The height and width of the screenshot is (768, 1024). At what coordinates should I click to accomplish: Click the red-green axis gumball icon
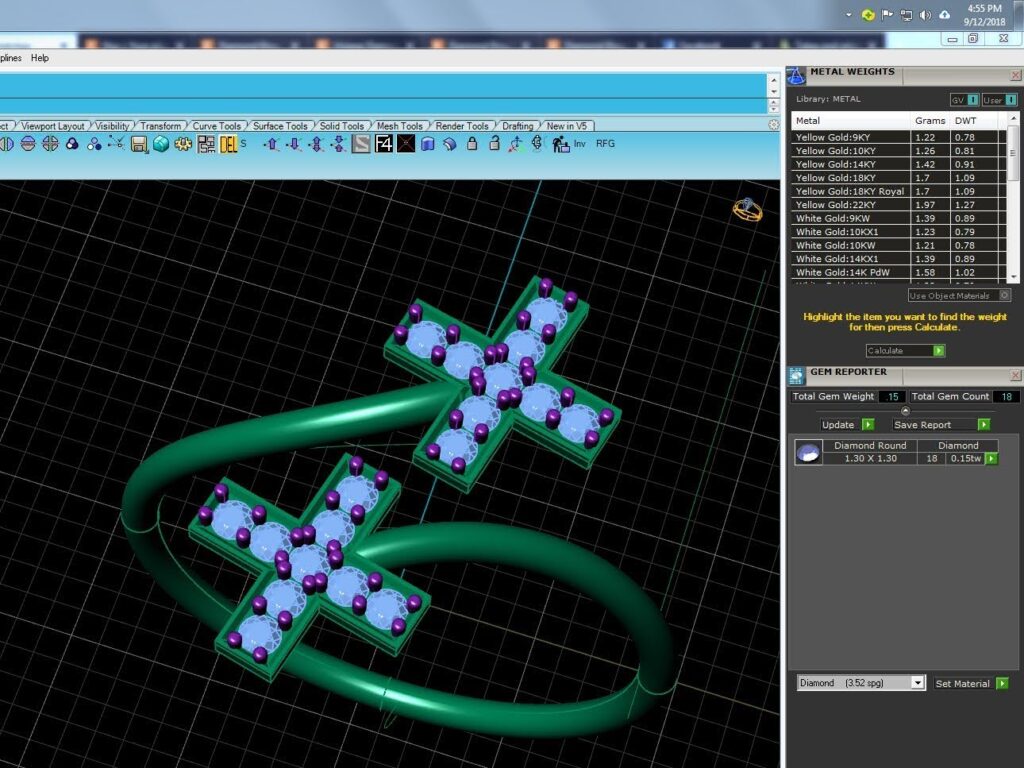[516, 144]
